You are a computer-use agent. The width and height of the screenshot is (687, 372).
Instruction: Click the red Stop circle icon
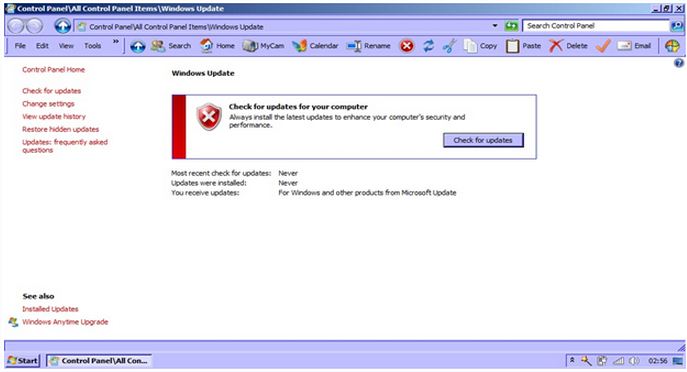407,46
